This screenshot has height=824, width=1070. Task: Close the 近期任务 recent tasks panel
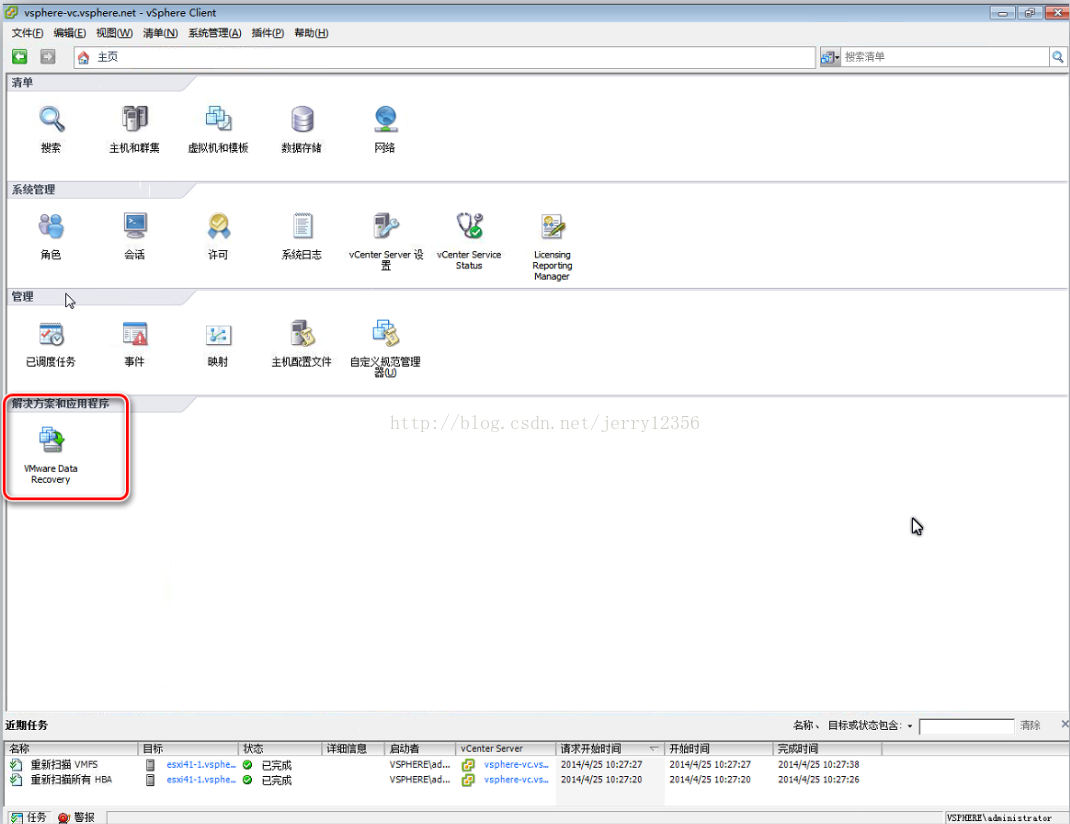[1065, 724]
